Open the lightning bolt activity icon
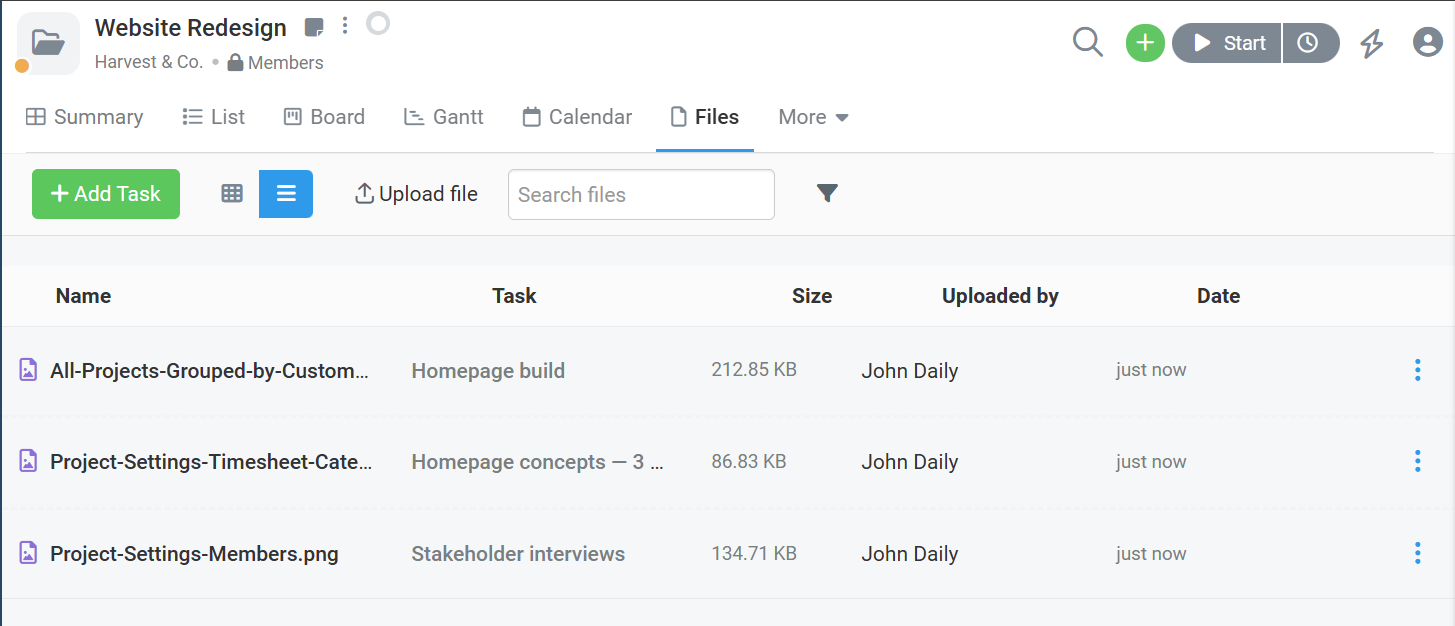Viewport: 1455px width, 626px height. 1371,43
